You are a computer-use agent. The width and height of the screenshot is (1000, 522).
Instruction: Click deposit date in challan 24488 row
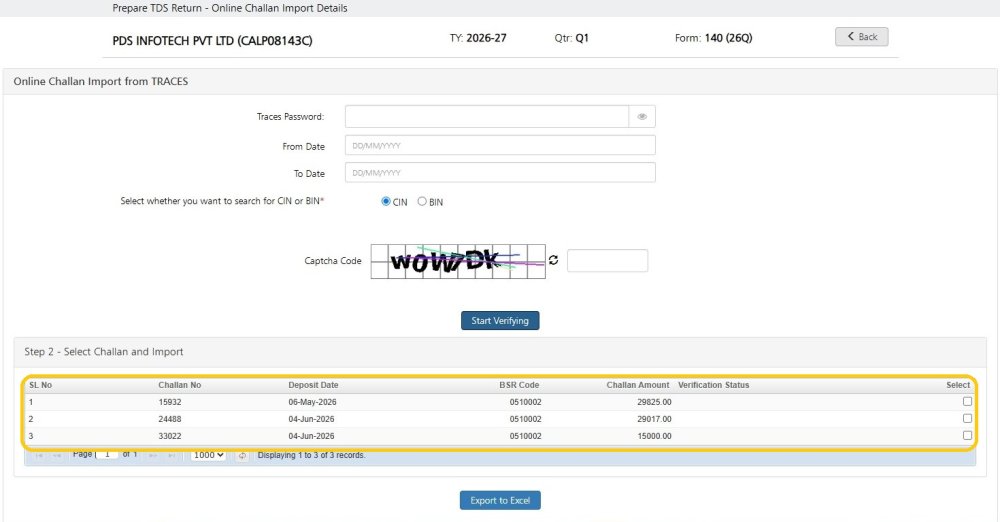(311, 419)
